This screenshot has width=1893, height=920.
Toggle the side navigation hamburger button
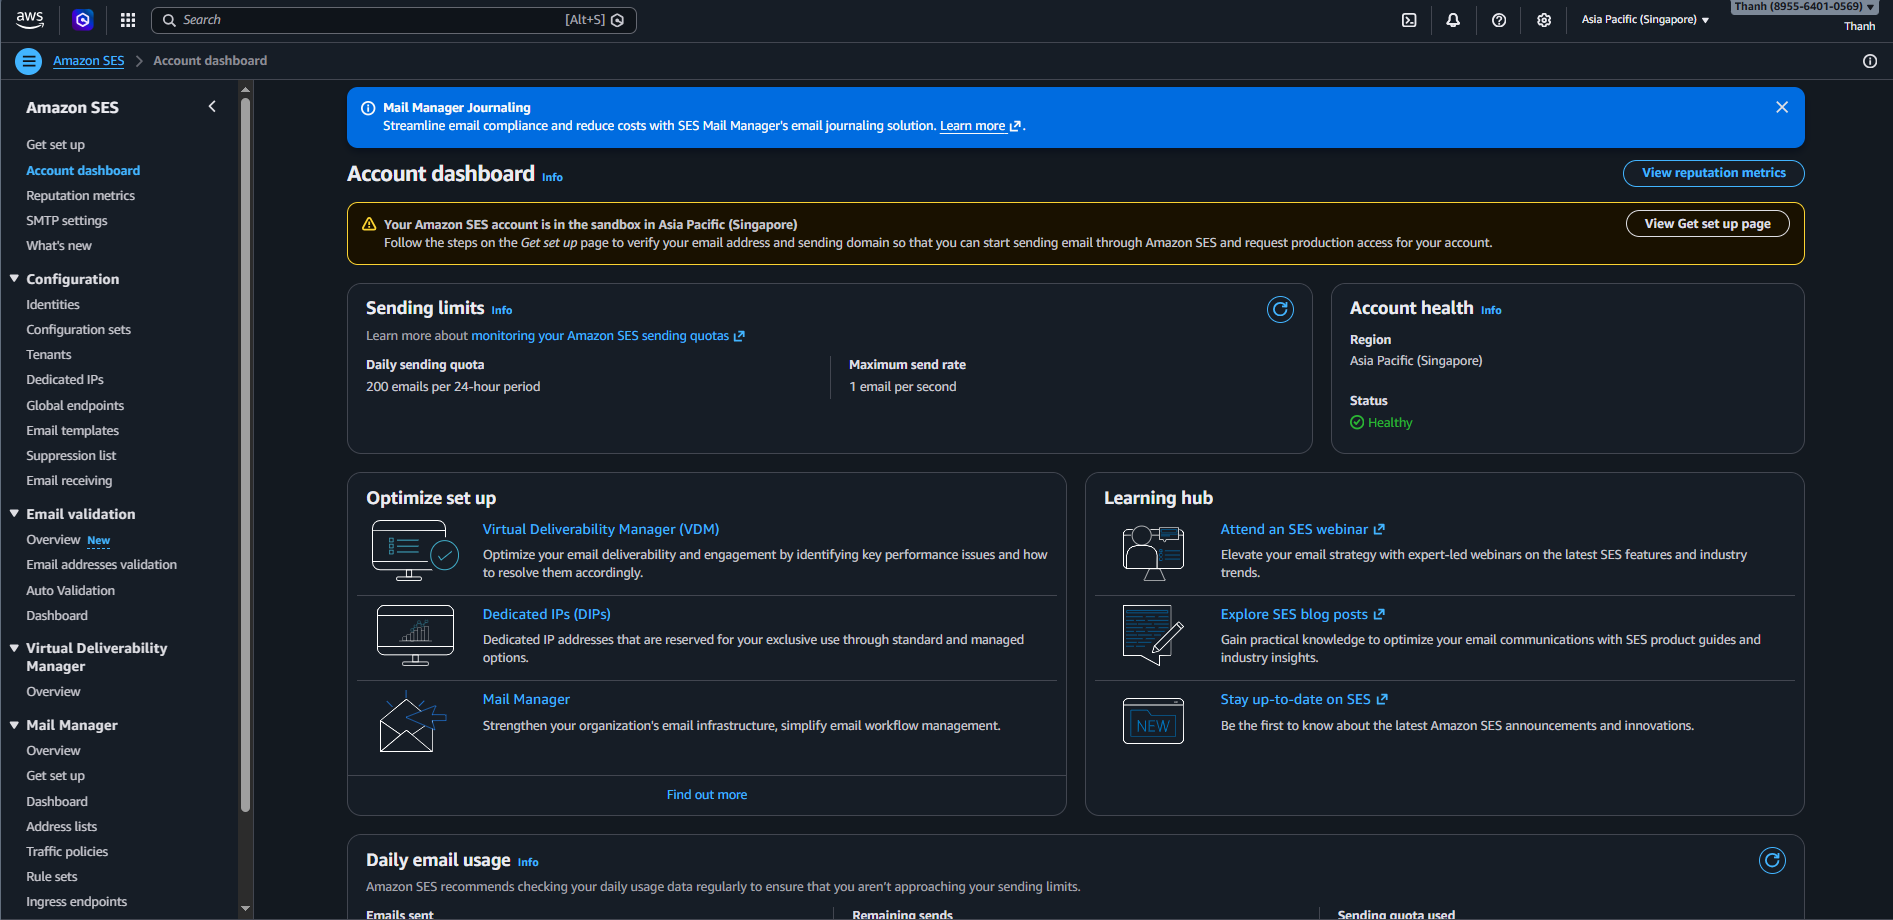coord(28,61)
